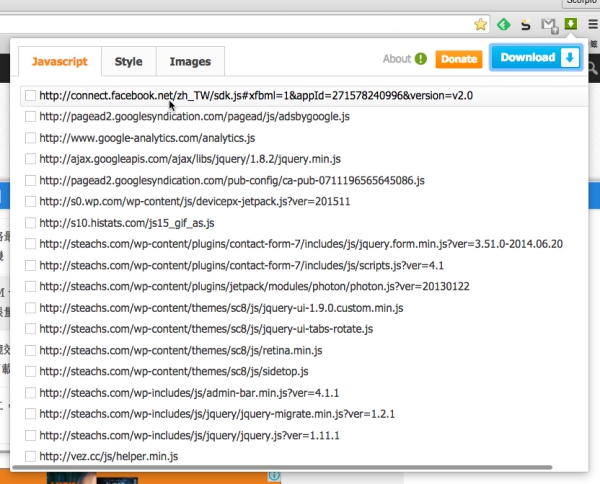Tick the sidetop.js checkbox

pos(30,371)
